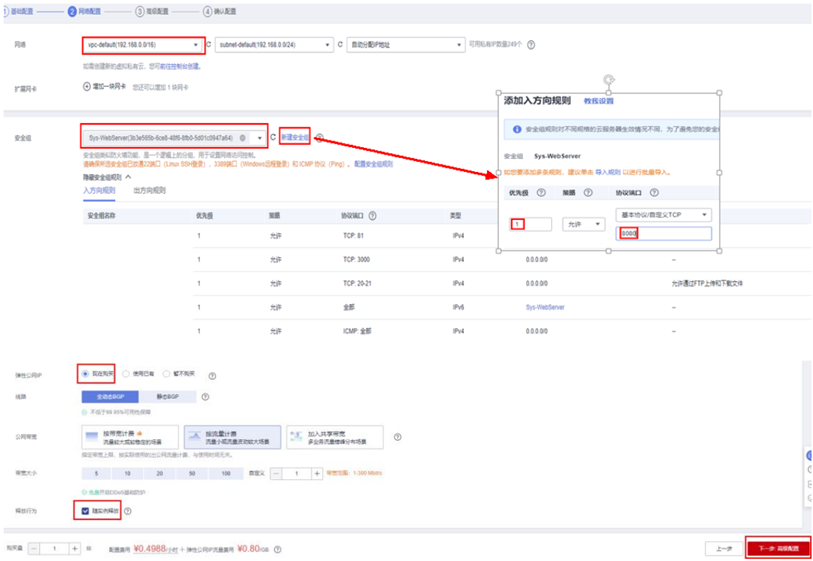The width and height of the screenshot is (813, 561).
Task: Open 基本协议/自定义TCP protocol dropdown
Action: pyautogui.click(x=664, y=215)
